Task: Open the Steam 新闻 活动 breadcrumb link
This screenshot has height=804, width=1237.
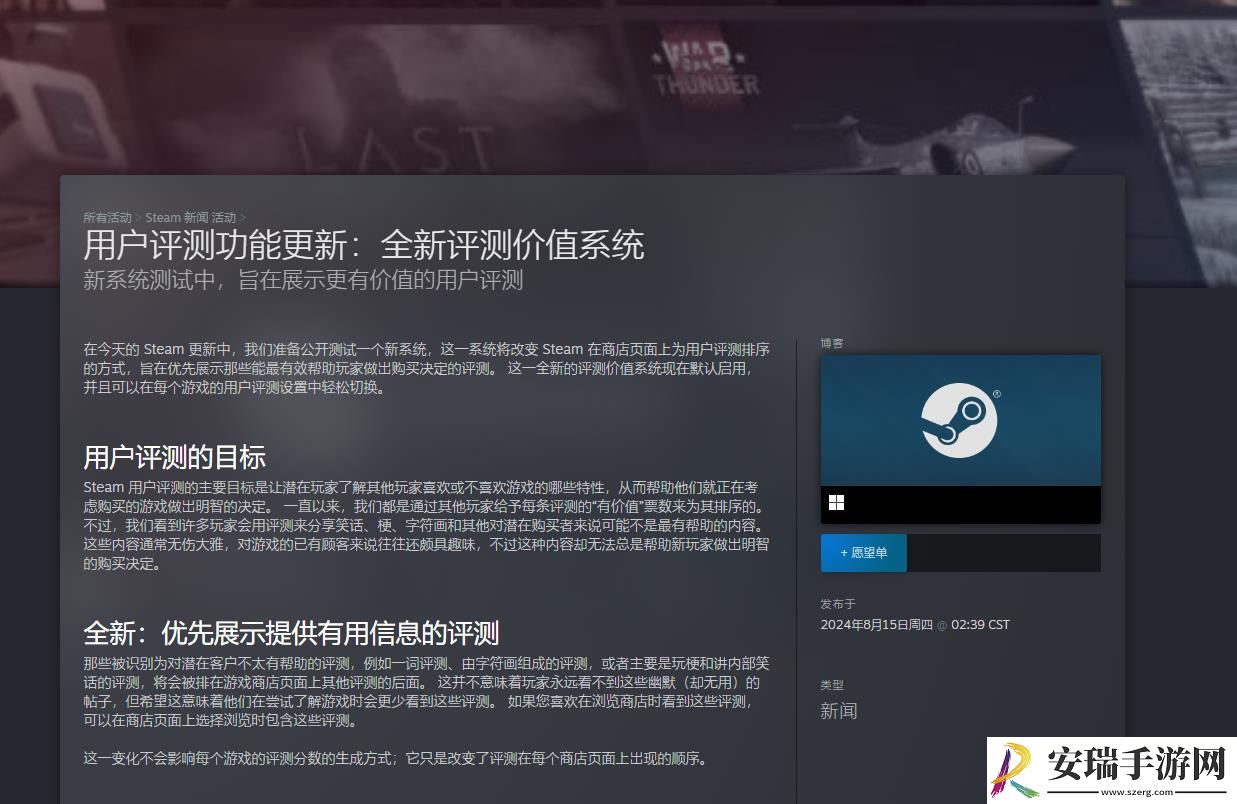Action: point(190,217)
